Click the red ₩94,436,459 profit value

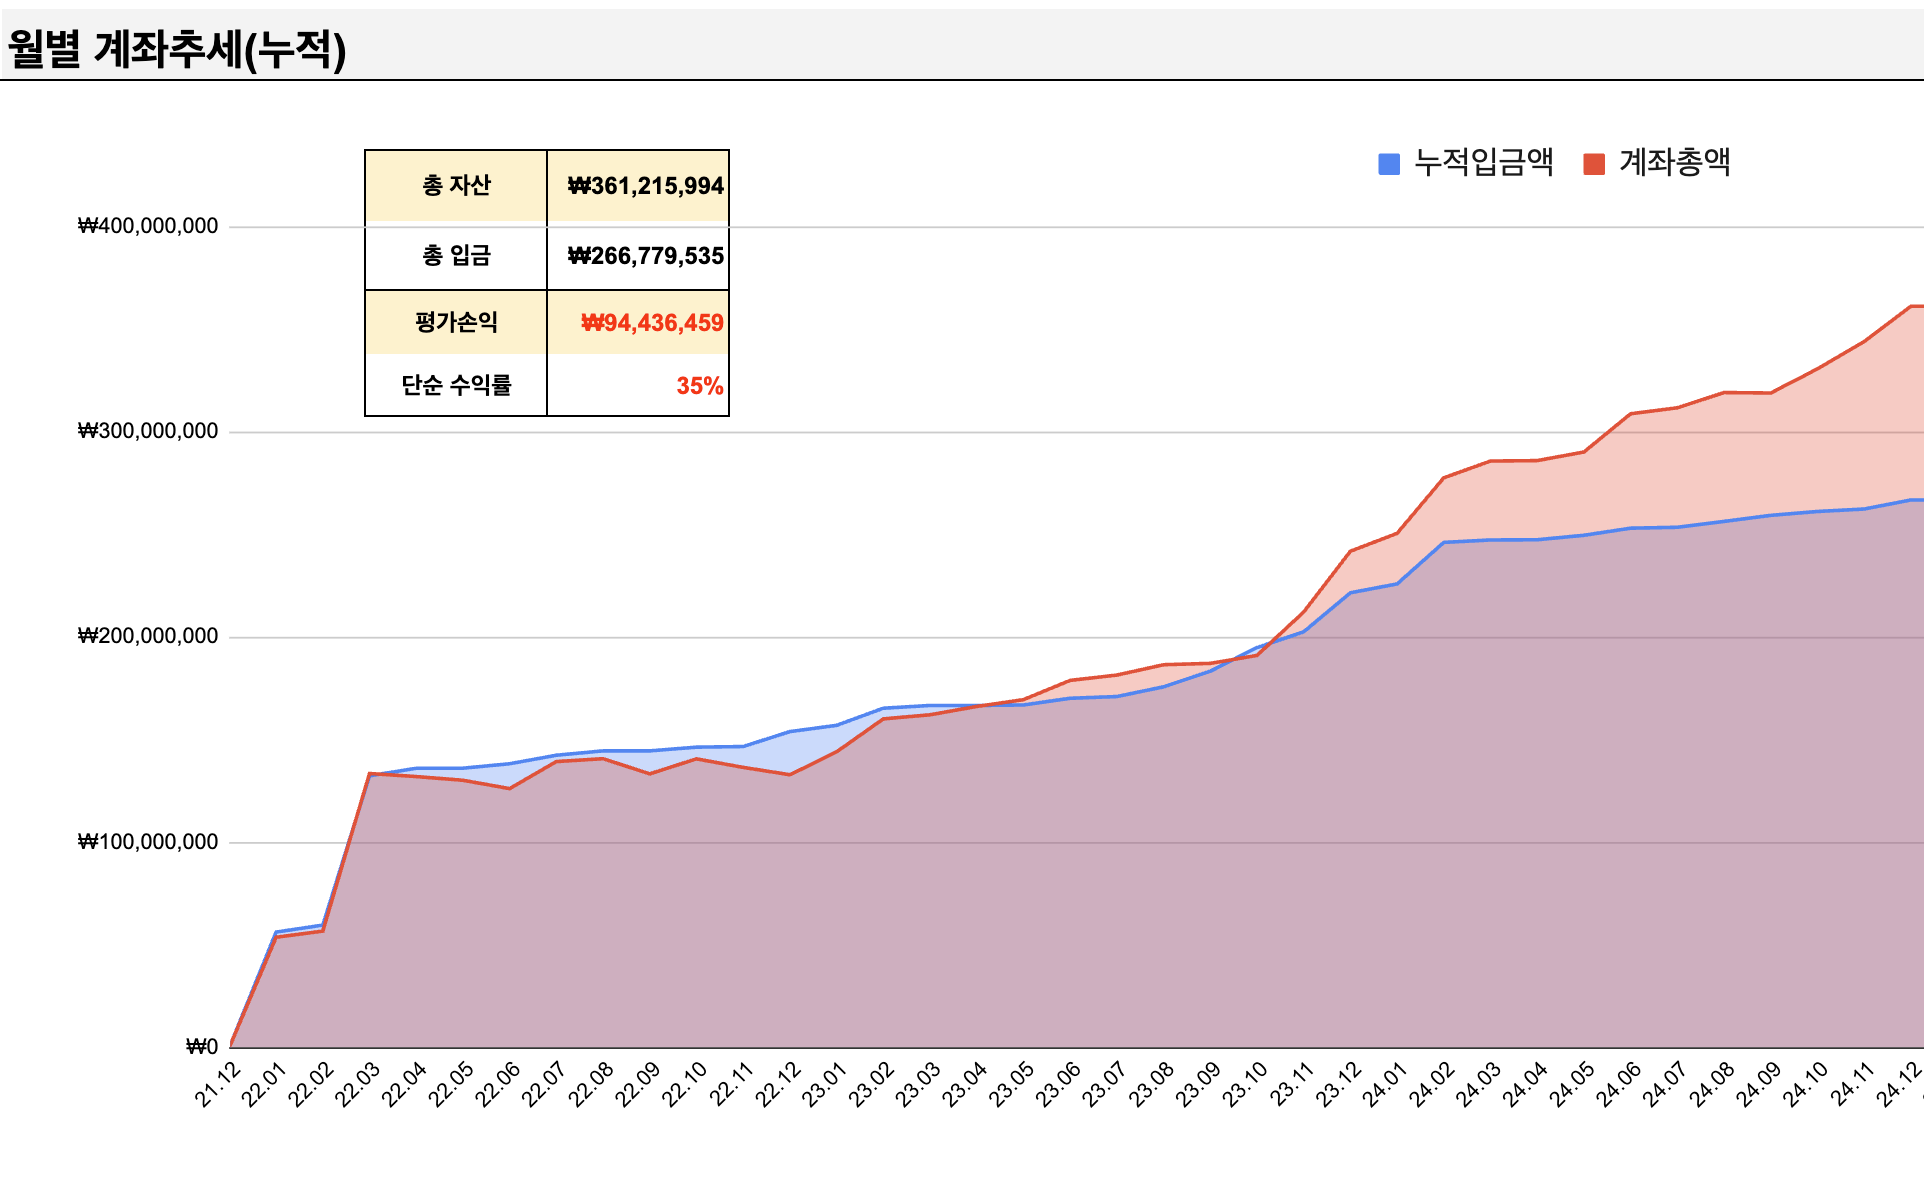pos(652,323)
